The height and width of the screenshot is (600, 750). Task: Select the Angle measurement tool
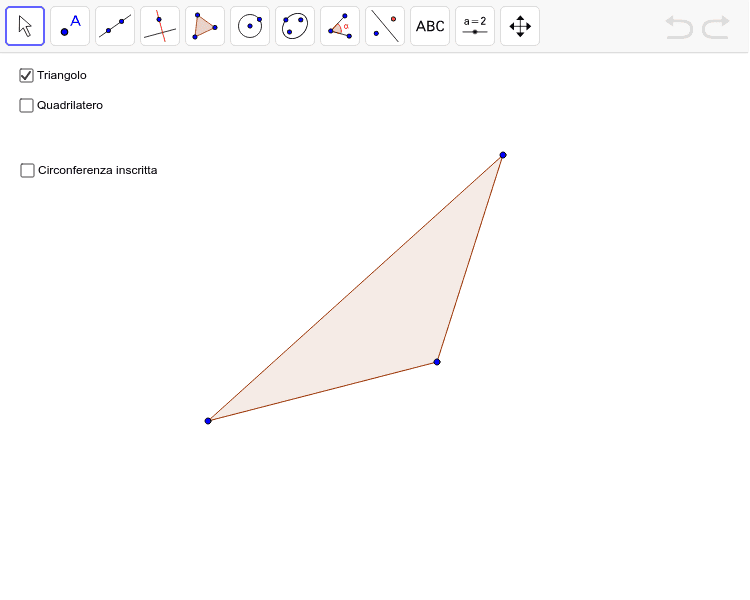[340, 26]
